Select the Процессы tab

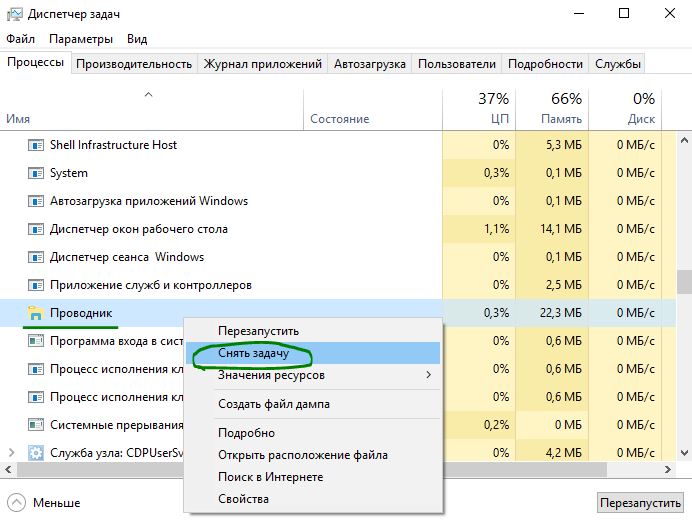click(35, 62)
